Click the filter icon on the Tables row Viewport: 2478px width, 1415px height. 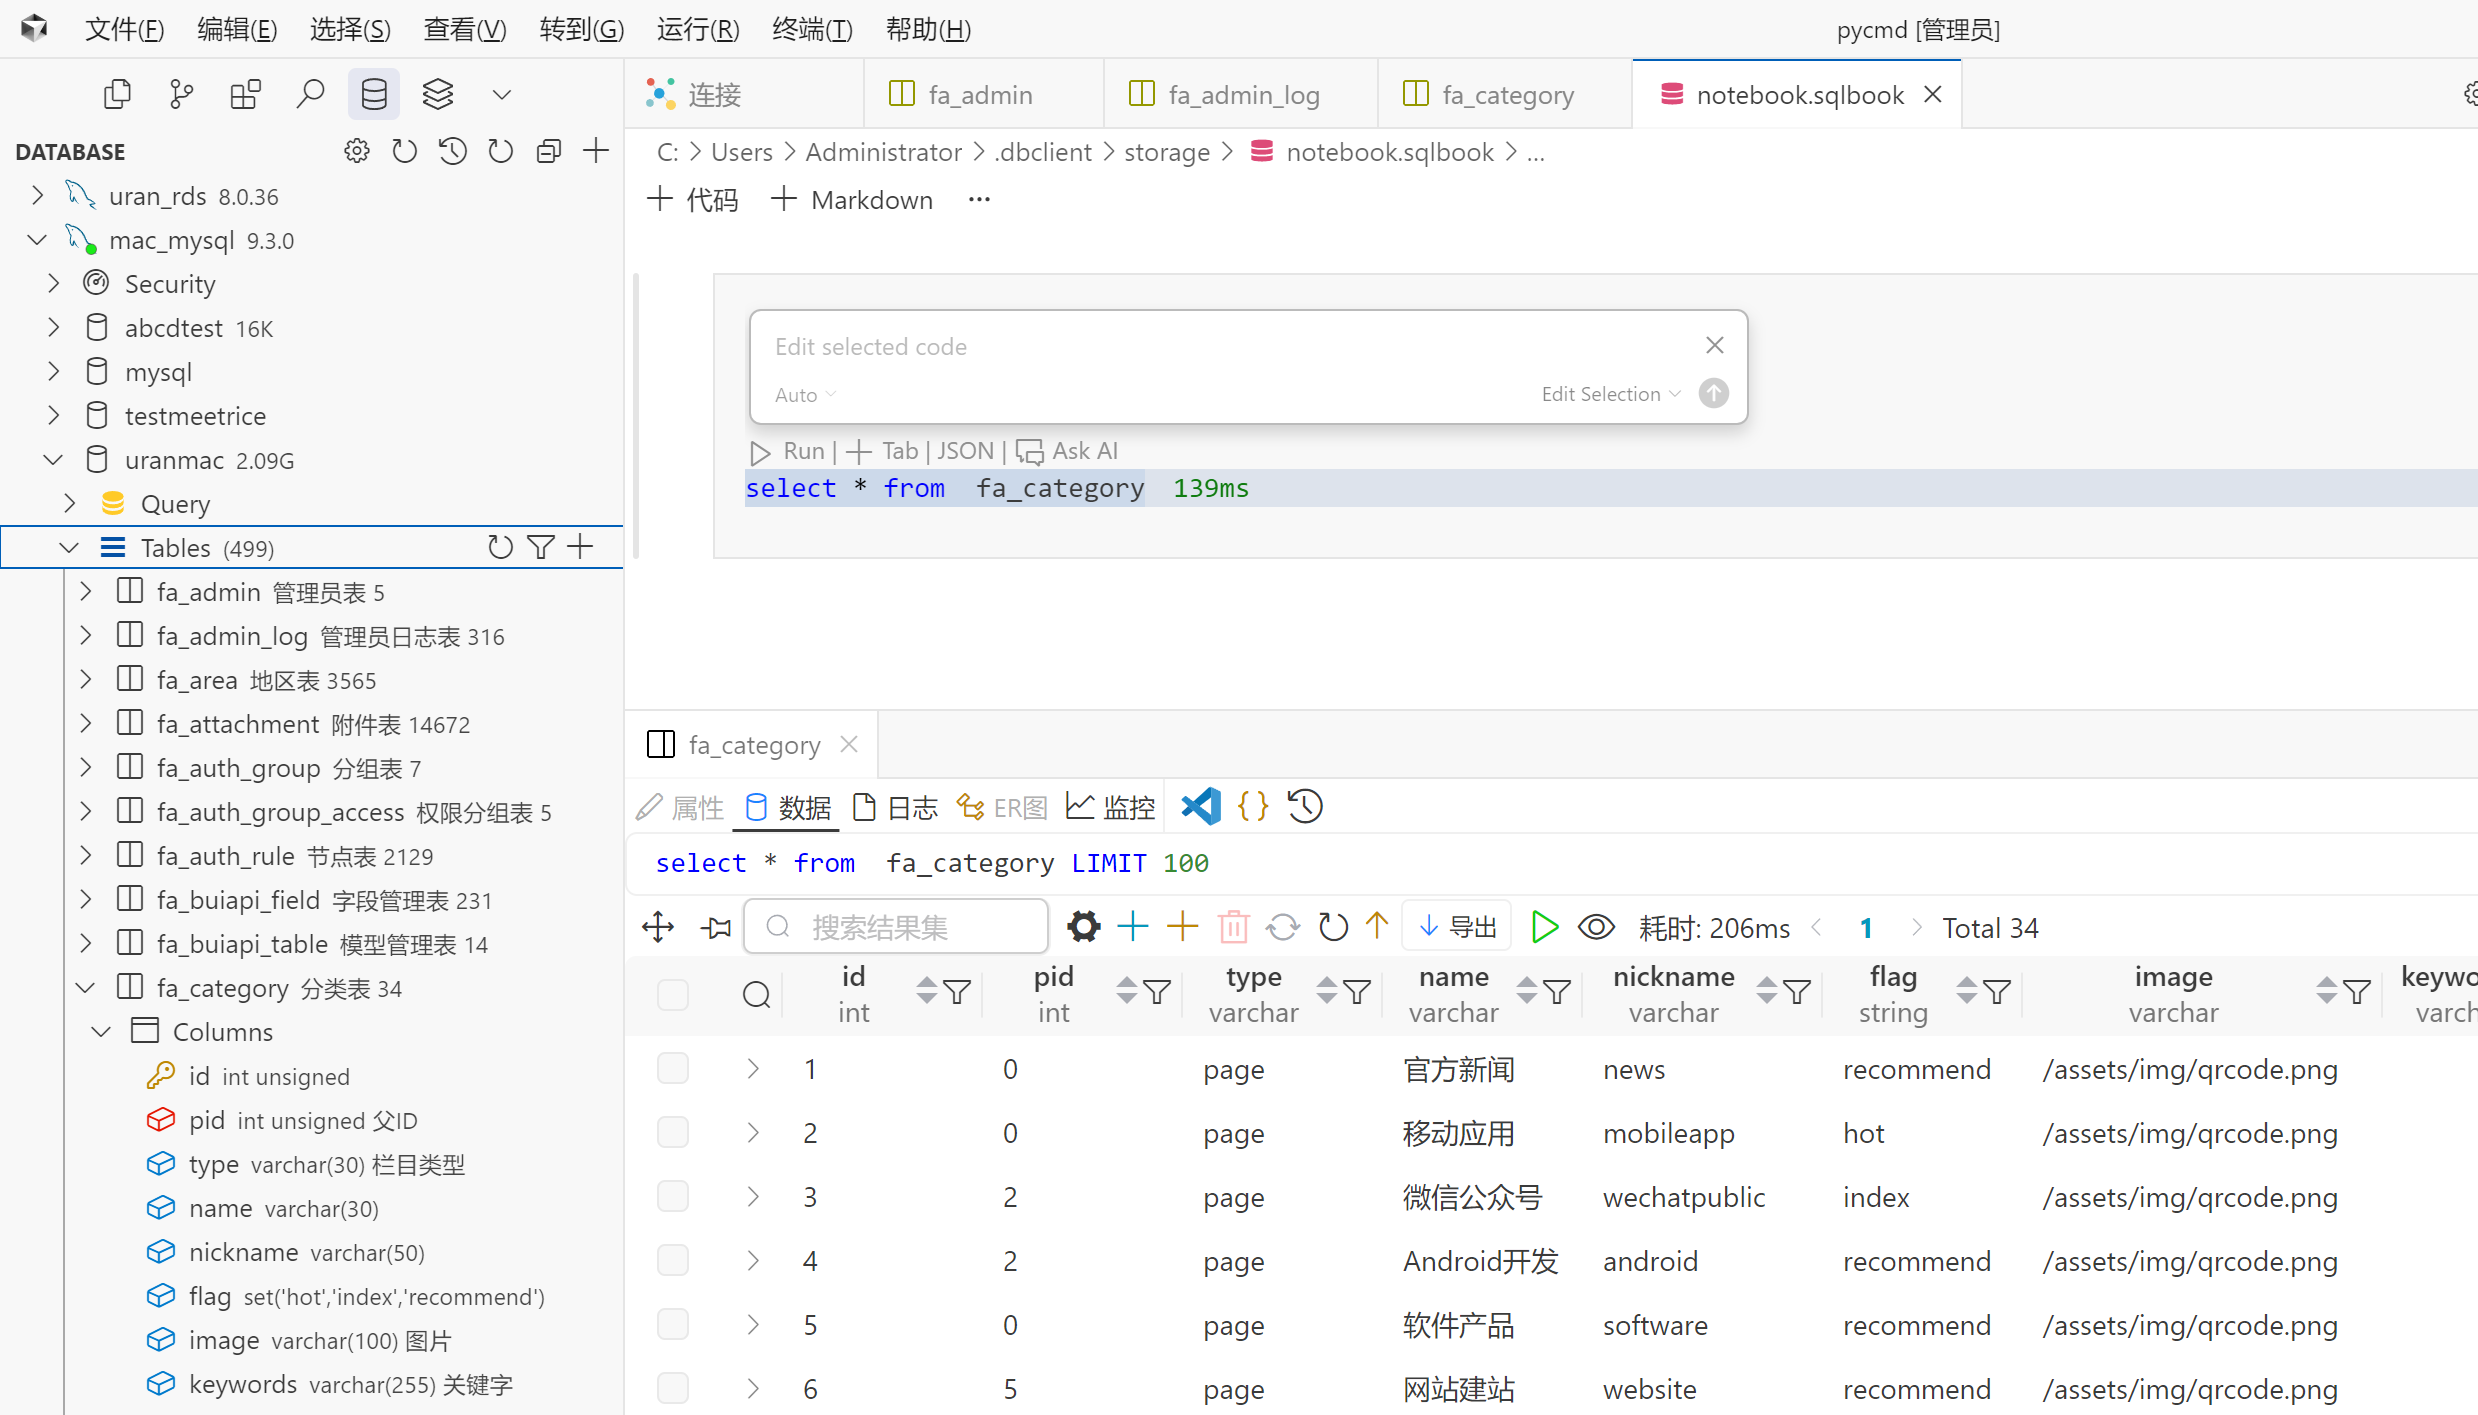point(540,547)
